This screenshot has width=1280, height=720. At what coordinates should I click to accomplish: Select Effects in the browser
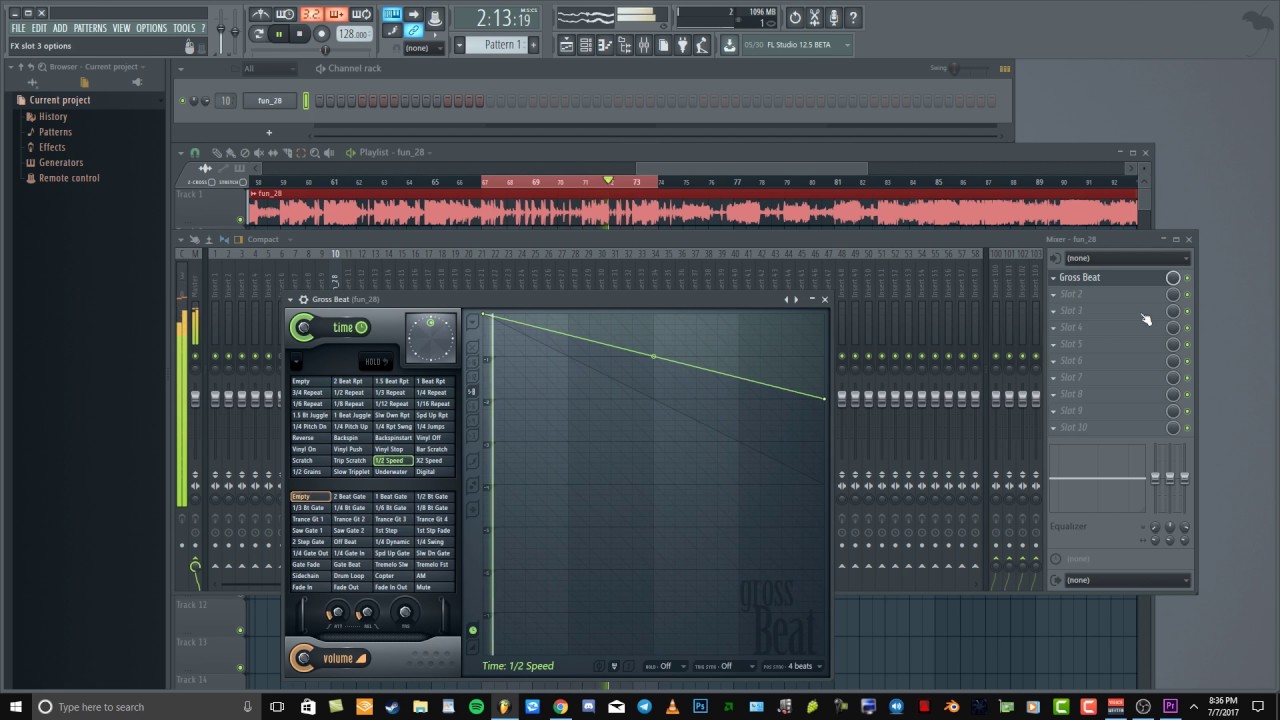(x=52, y=147)
